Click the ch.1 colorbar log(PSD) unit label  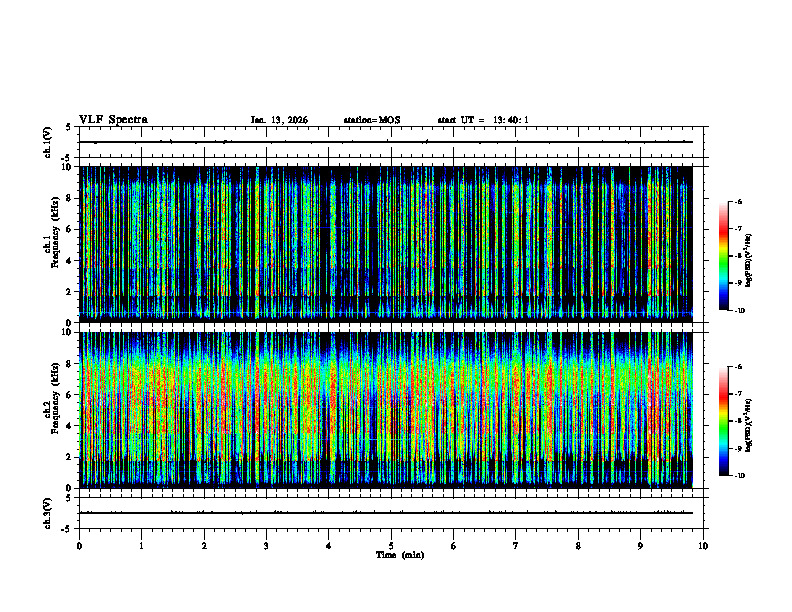[x=749, y=260]
